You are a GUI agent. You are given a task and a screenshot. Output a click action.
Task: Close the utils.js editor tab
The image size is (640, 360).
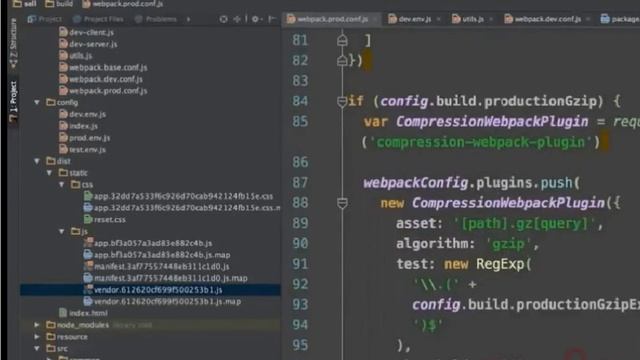click(x=491, y=19)
